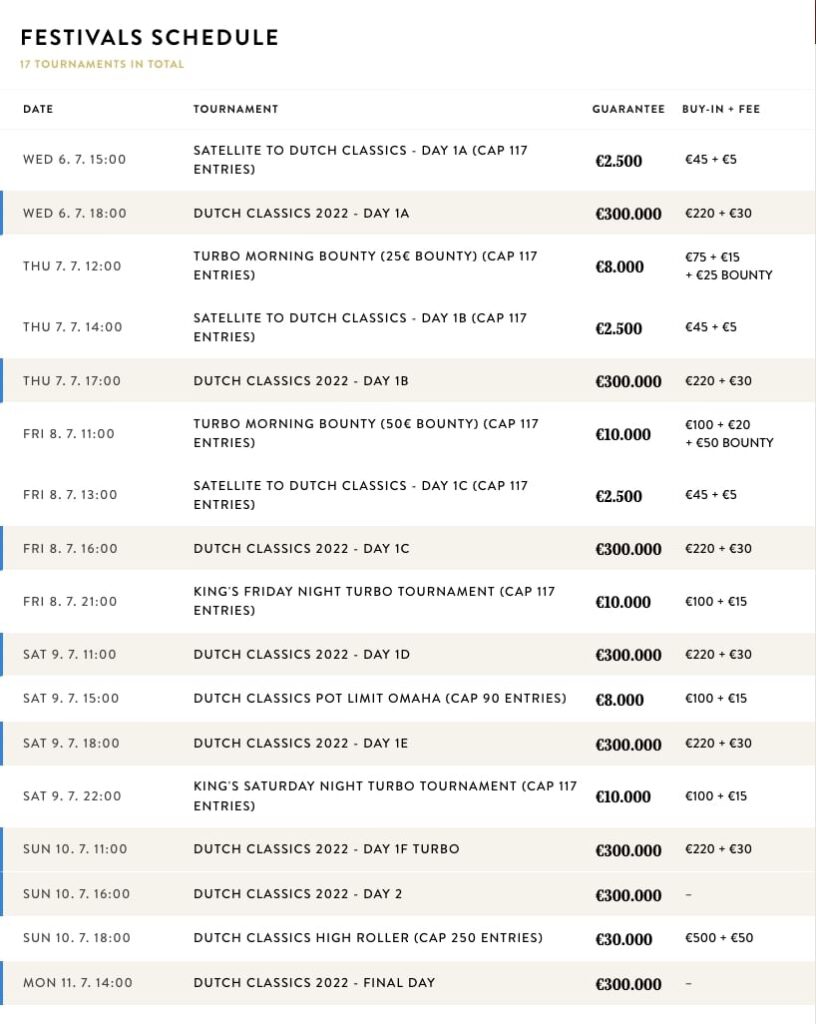Click Satellite to Dutch Classics Day 1B
This screenshot has height=1024, width=816.
click(x=360, y=327)
